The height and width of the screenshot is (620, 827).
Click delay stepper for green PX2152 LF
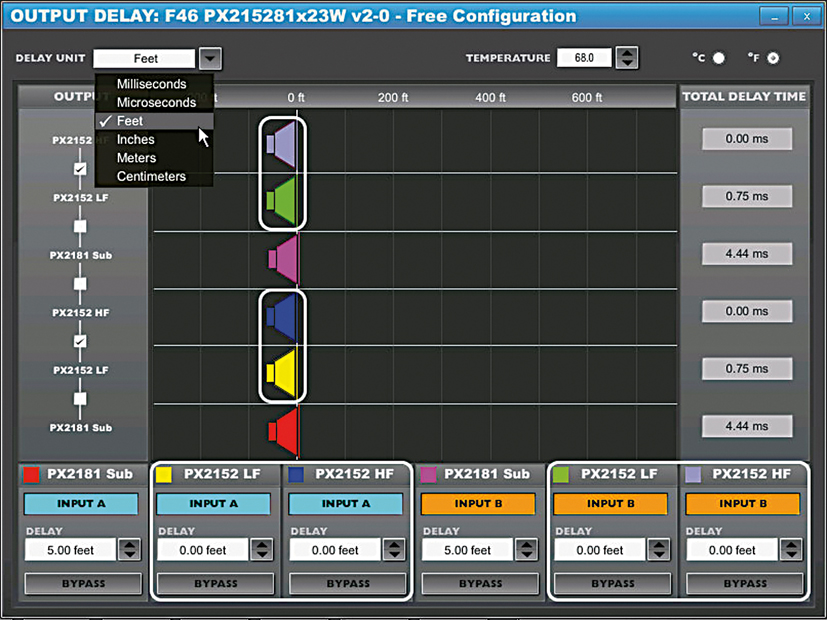[659, 550]
